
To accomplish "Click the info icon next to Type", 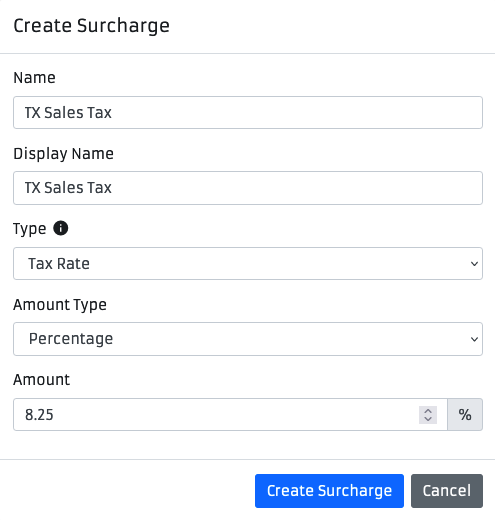I will pyautogui.click(x=61, y=228).
